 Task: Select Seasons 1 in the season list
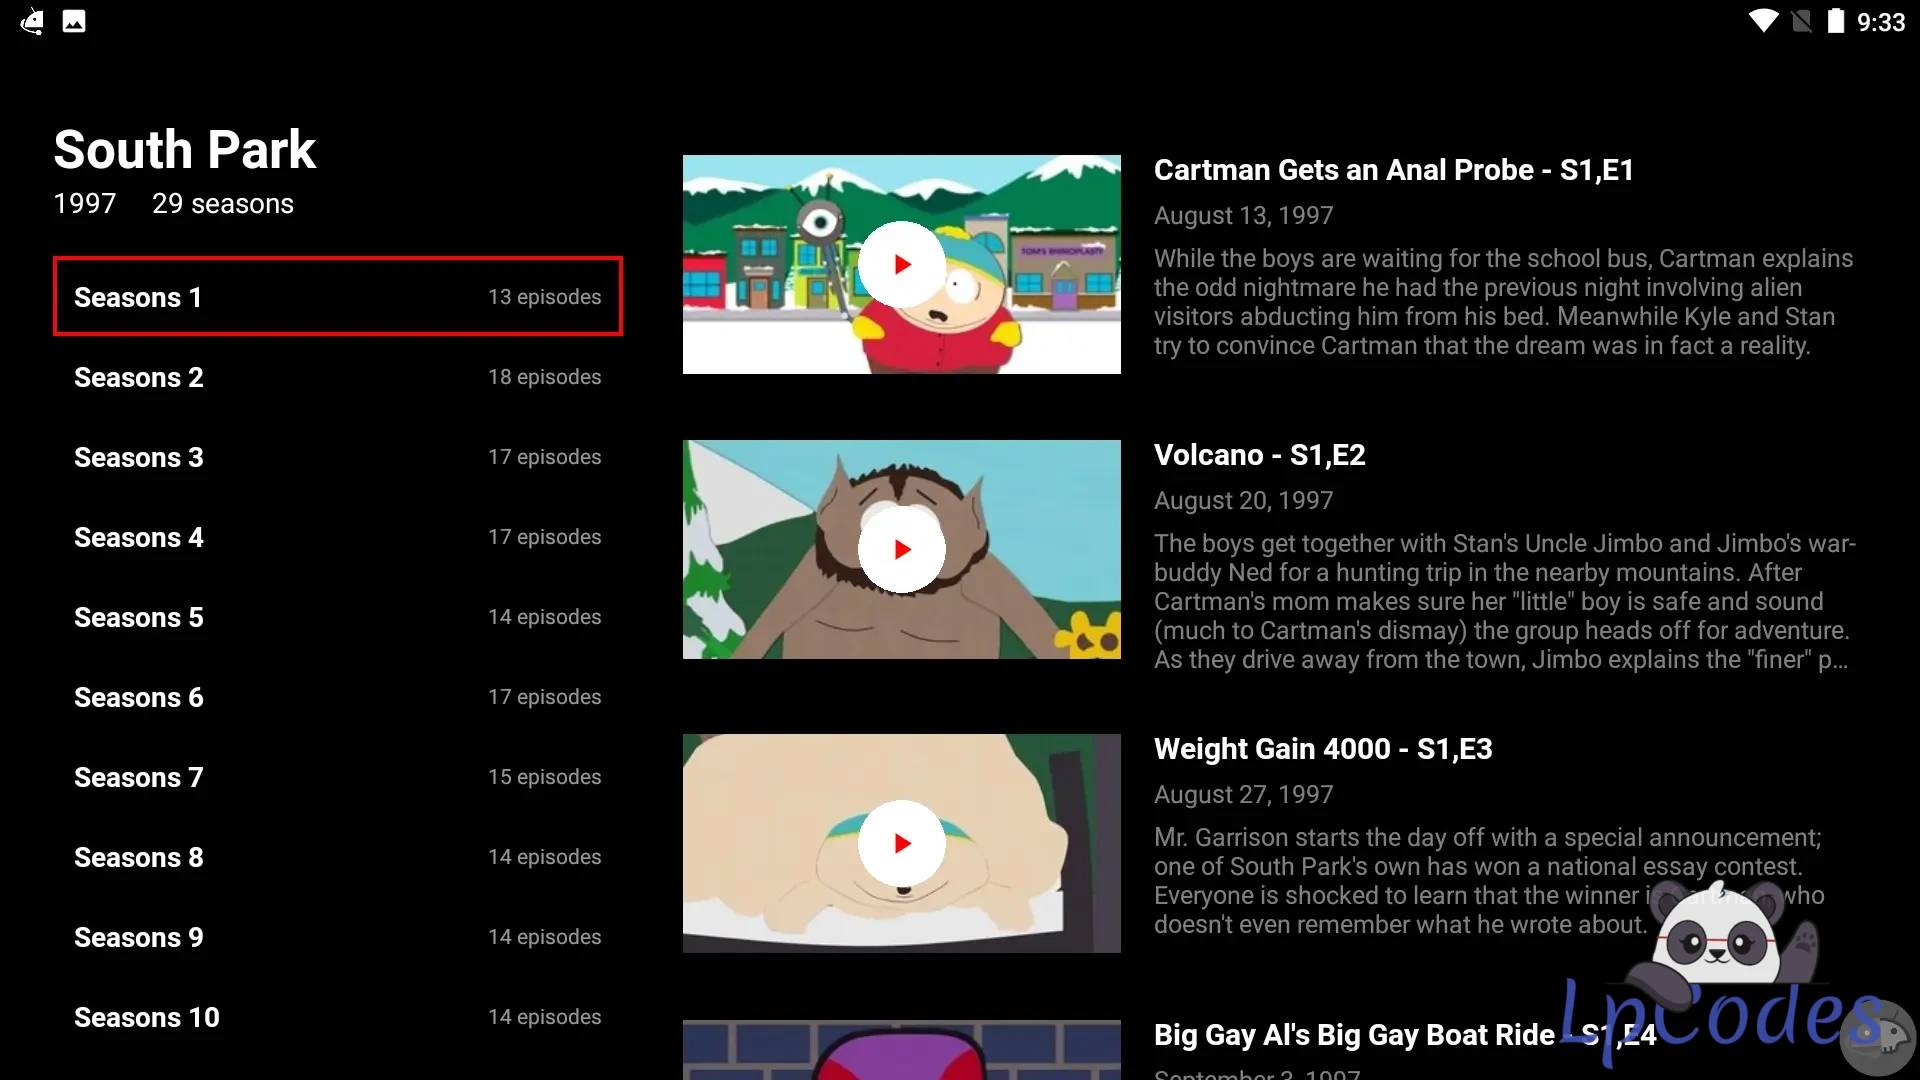tap(338, 297)
